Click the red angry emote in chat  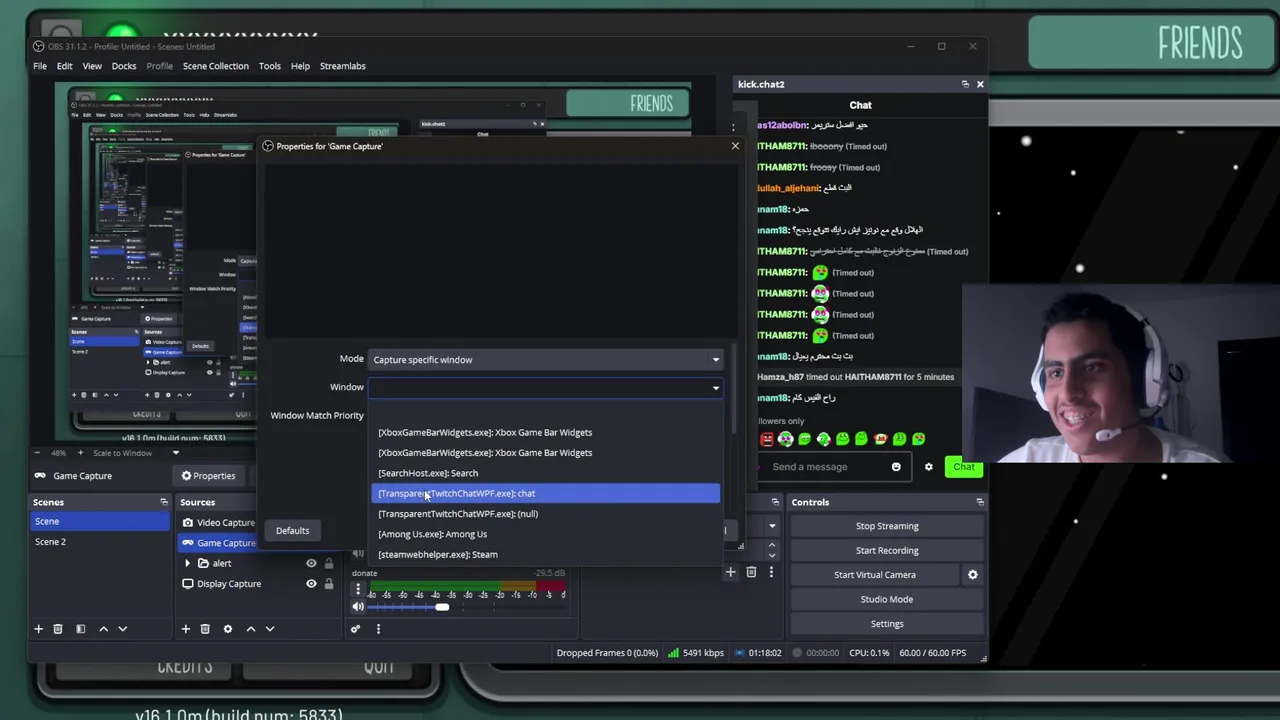click(x=767, y=439)
